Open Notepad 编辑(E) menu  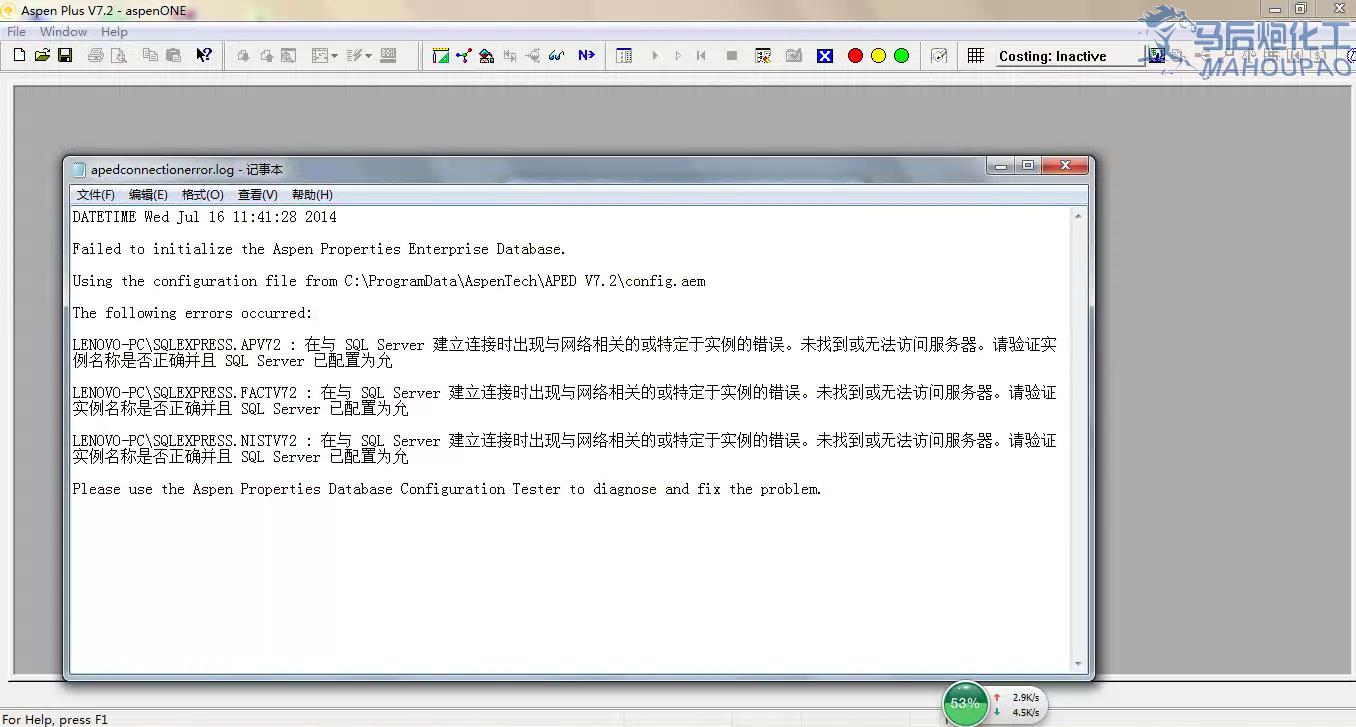148,195
